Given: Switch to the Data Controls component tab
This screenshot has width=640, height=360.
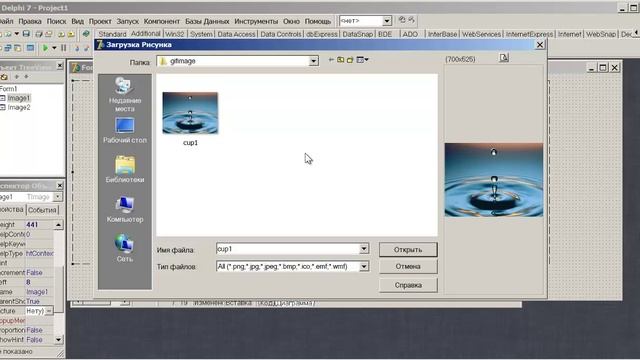Looking at the screenshot, I should coord(281,34).
